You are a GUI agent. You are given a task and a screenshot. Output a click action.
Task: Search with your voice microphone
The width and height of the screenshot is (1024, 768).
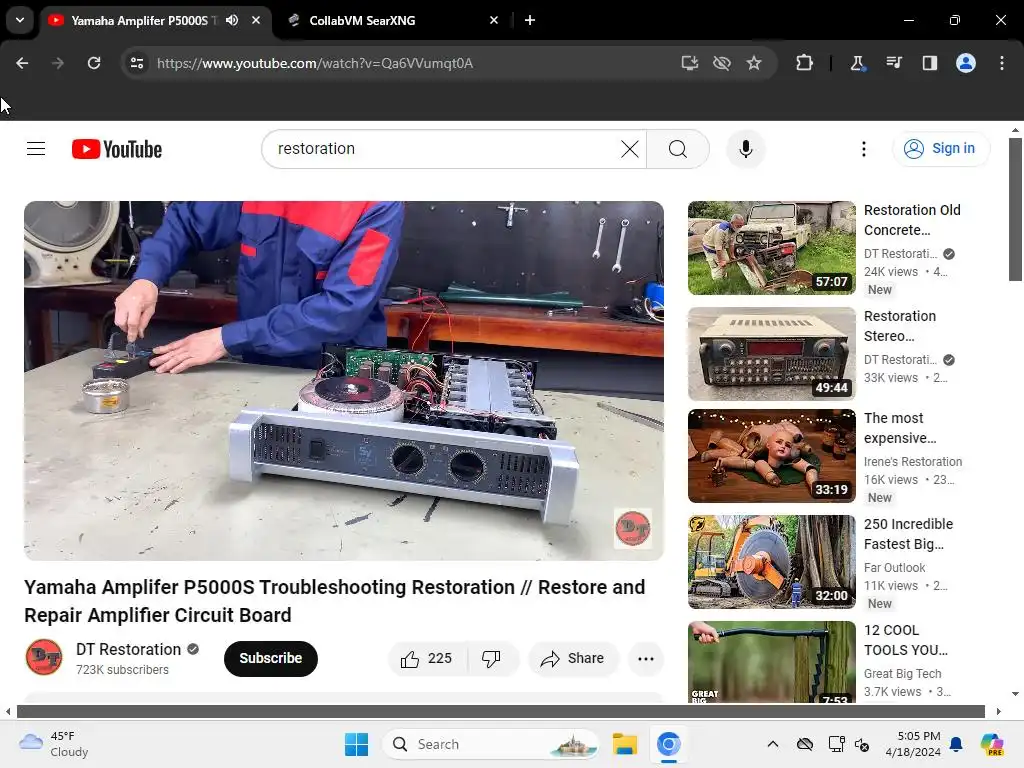tap(746, 149)
